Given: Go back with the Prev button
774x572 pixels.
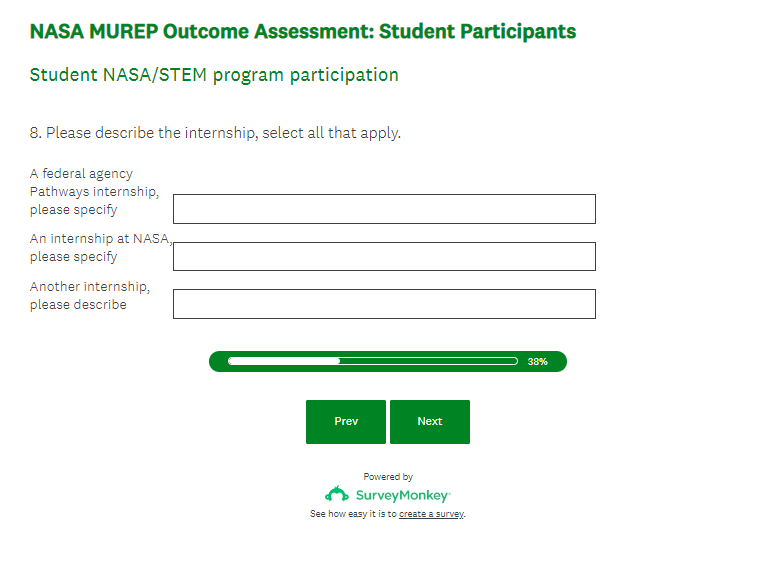Looking at the screenshot, I should (346, 422).
